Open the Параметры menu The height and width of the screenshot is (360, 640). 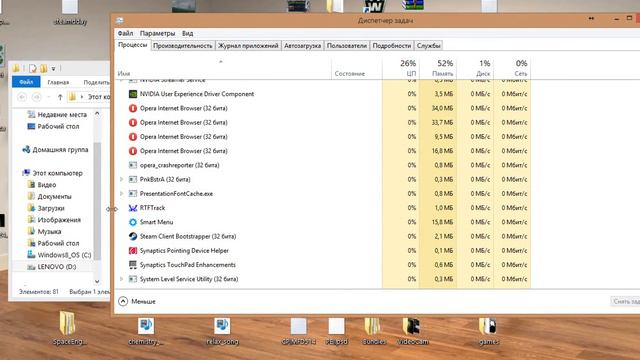157,33
